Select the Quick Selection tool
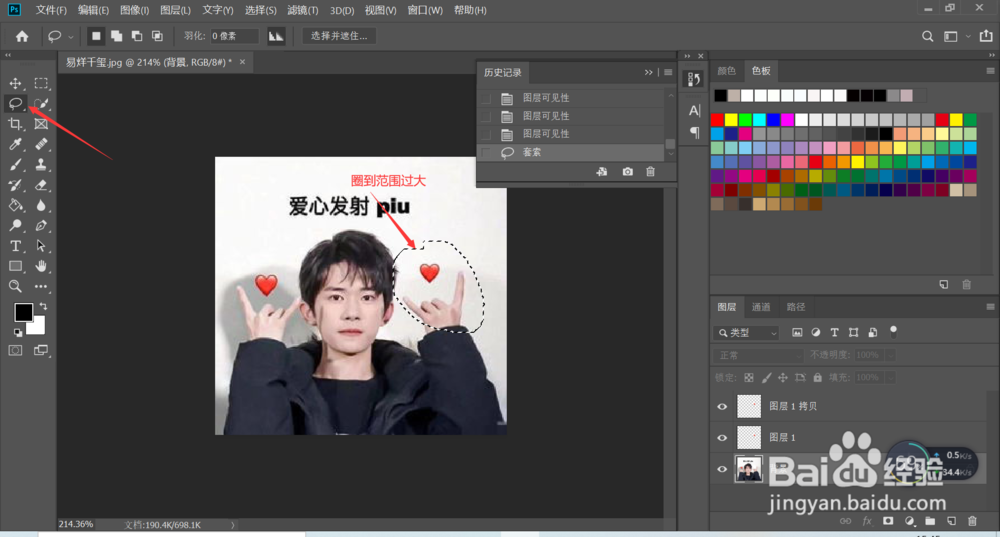 click(x=41, y=104)
